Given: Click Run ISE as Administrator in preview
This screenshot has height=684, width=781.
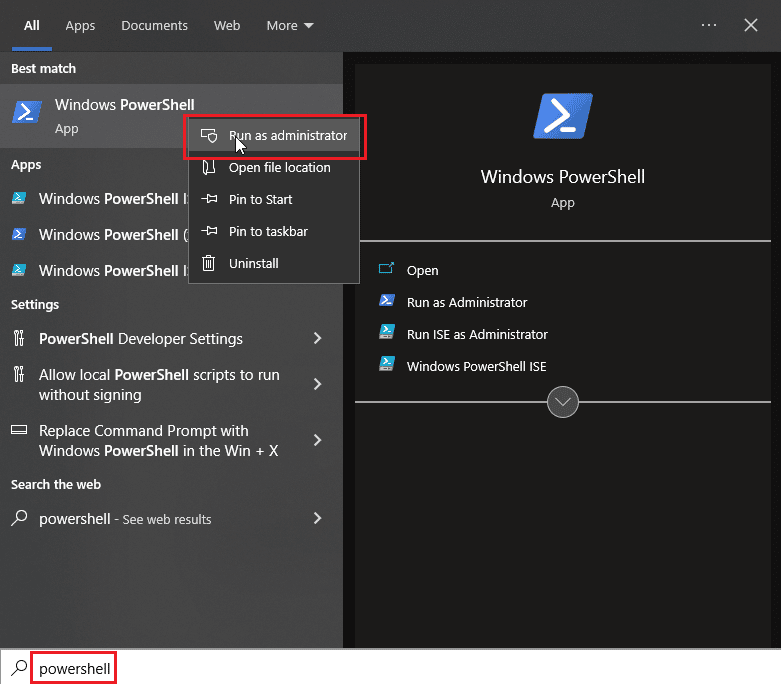Looking at the screenshot, I should coord(477,334).
